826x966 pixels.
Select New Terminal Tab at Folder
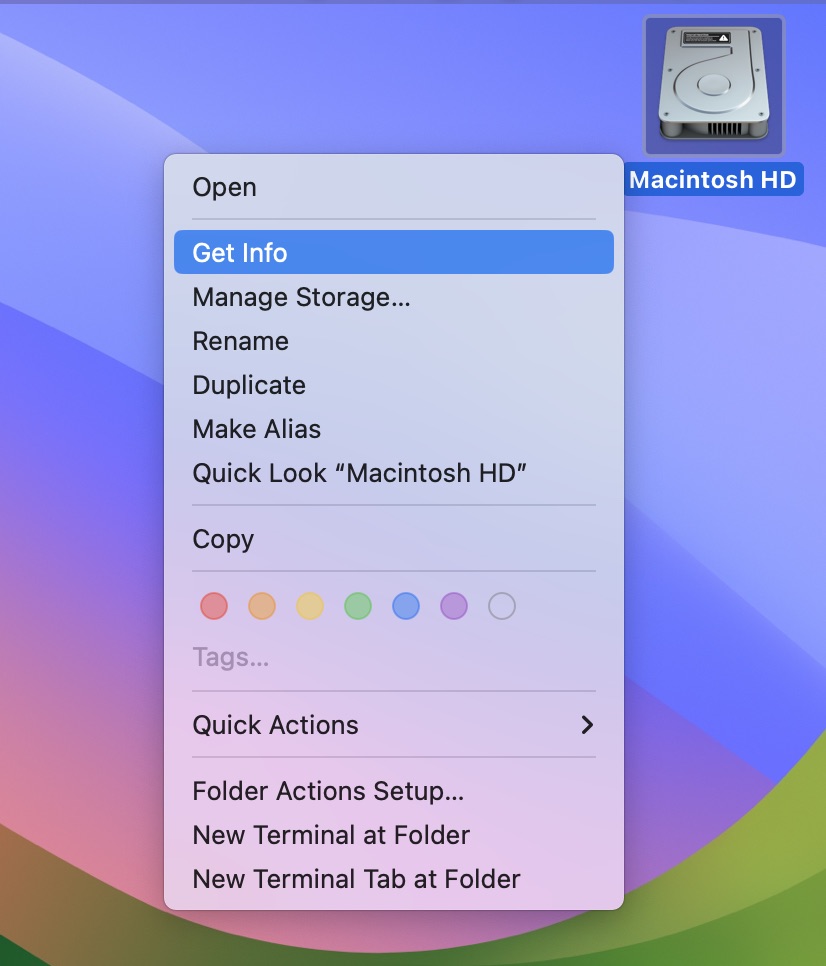[394, 879]
